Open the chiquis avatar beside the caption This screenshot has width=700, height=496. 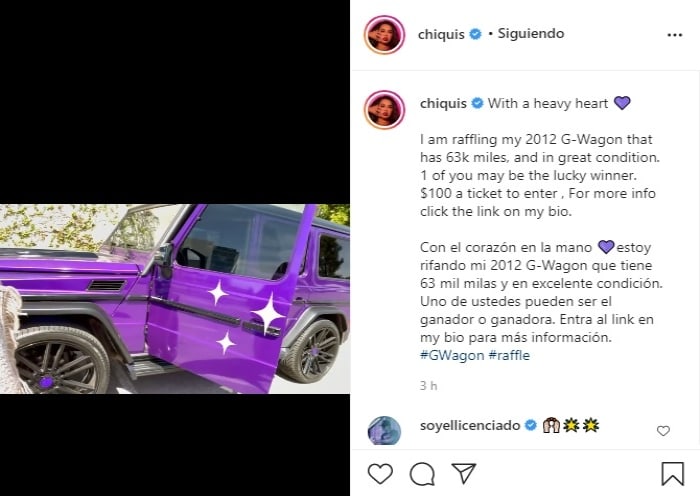pyautogui.click(x=384, y=110)
